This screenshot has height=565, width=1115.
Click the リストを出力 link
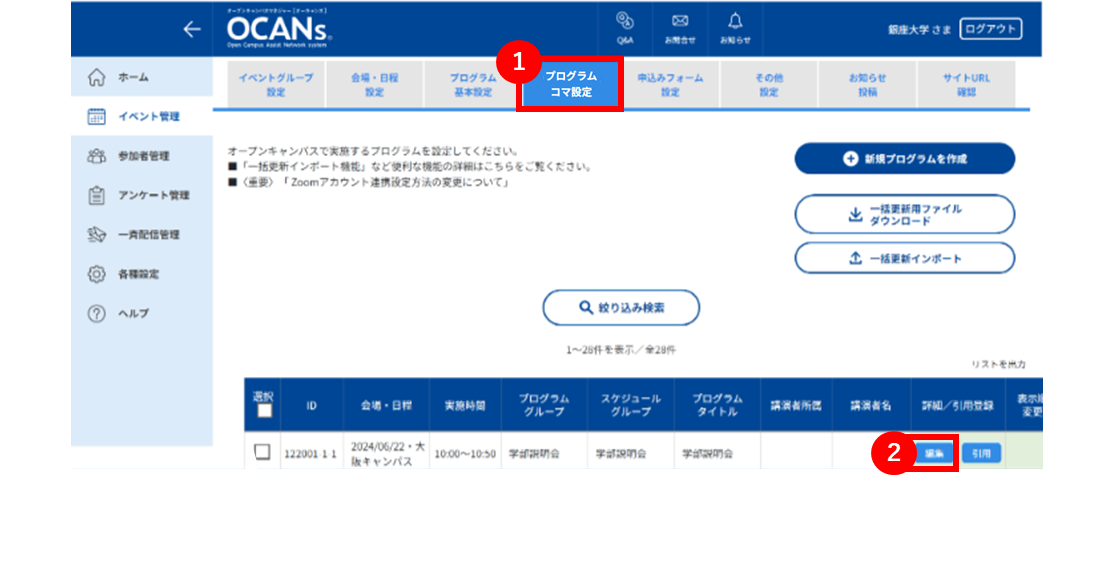(998, 364)
